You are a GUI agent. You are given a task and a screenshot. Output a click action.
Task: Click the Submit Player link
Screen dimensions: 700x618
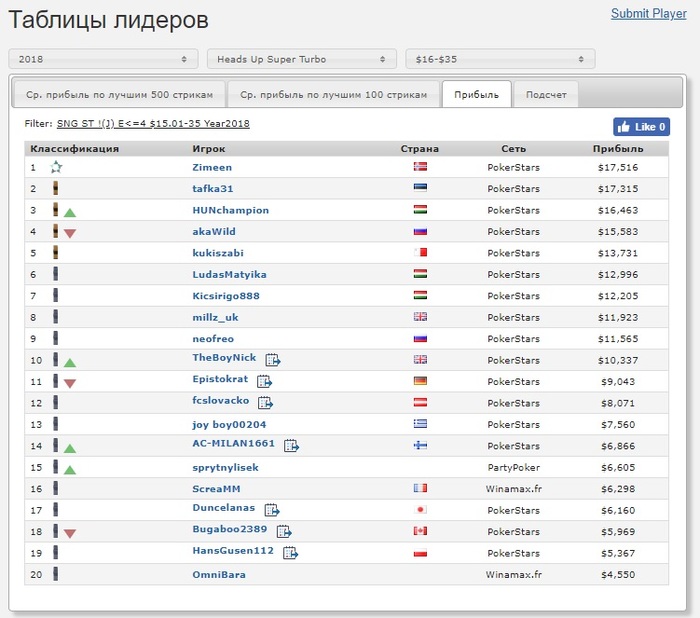(649, 13)
